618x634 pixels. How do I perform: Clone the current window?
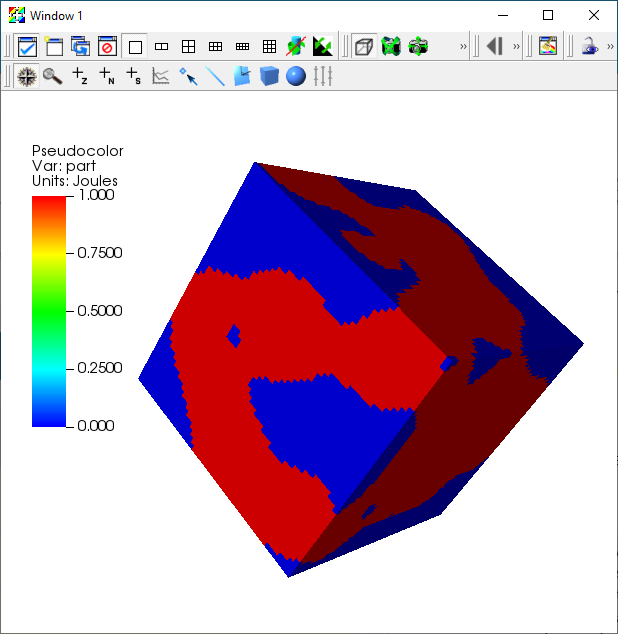click(x=80, y=46)
